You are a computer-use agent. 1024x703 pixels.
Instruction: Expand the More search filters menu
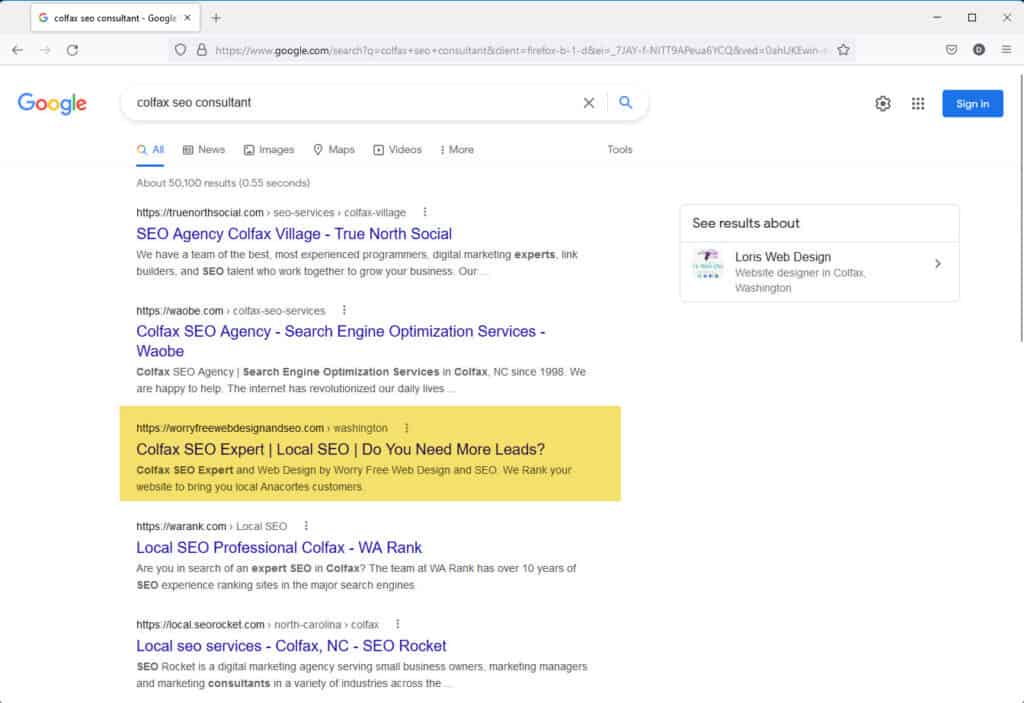(x=456, y=150)
